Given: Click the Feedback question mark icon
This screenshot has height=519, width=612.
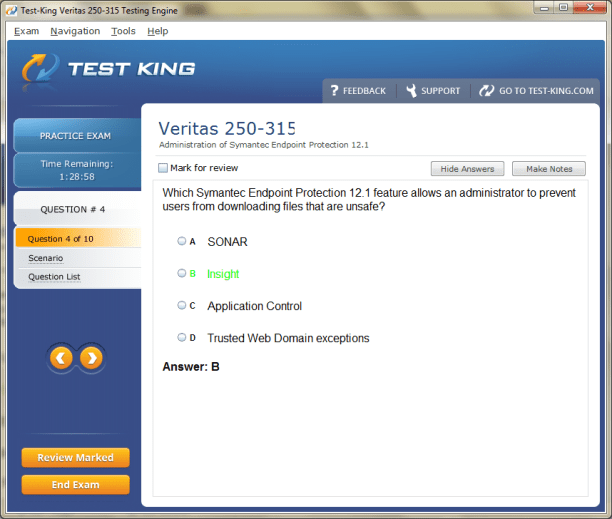Looking at the screenshot, I should (x=334, y=90).
